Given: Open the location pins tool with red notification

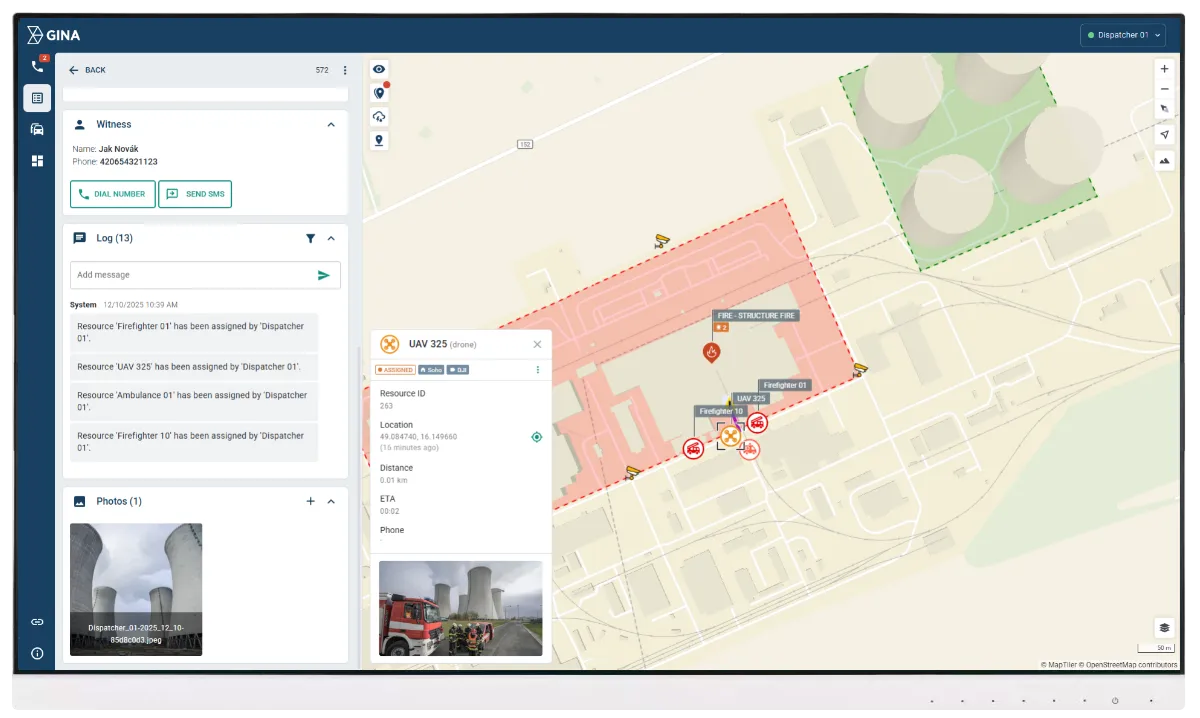Looking at the screenshot, I should (x=378, y=93).
